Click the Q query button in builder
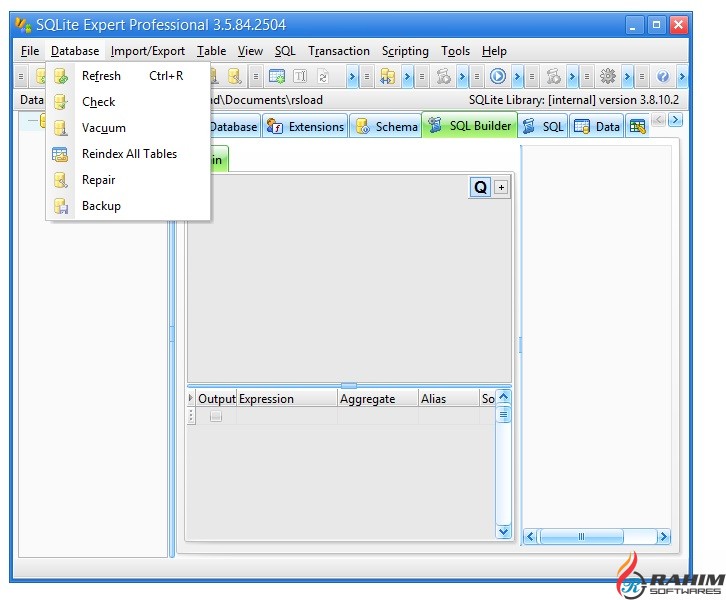Screen dimensions: 726x600 coord(480,188)
